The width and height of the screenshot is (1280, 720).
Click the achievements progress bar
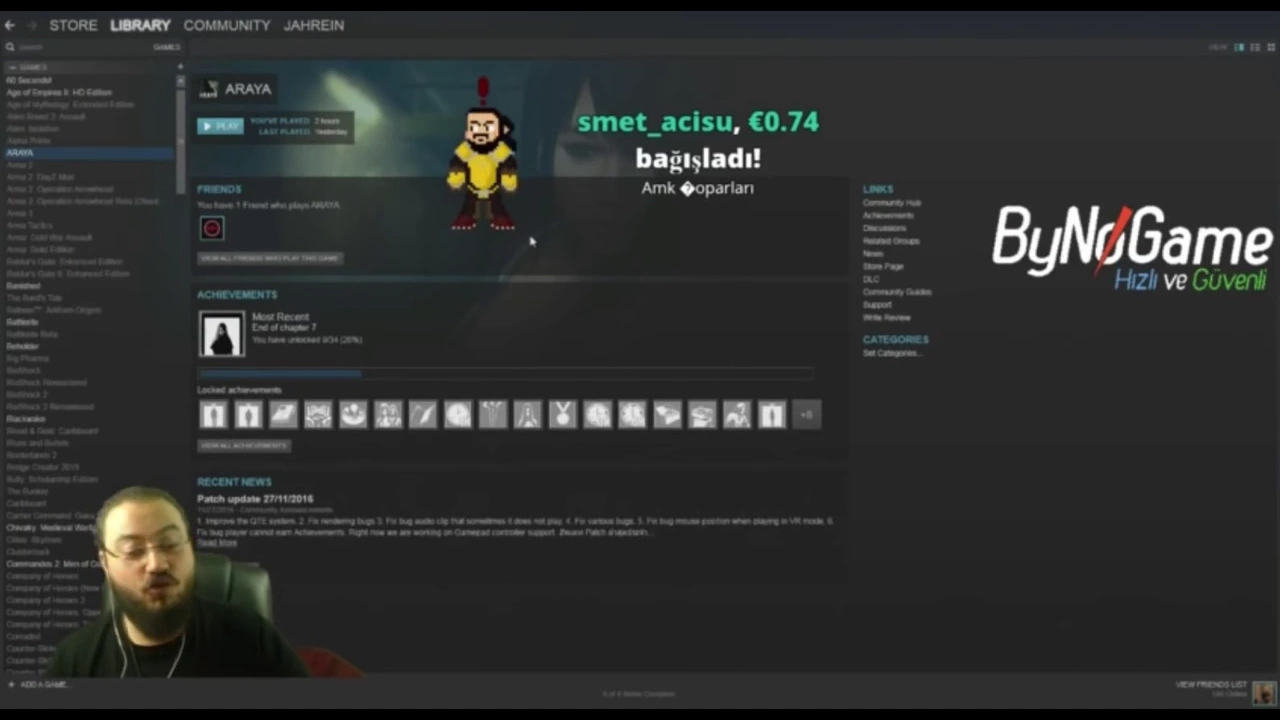pos(505,374)
